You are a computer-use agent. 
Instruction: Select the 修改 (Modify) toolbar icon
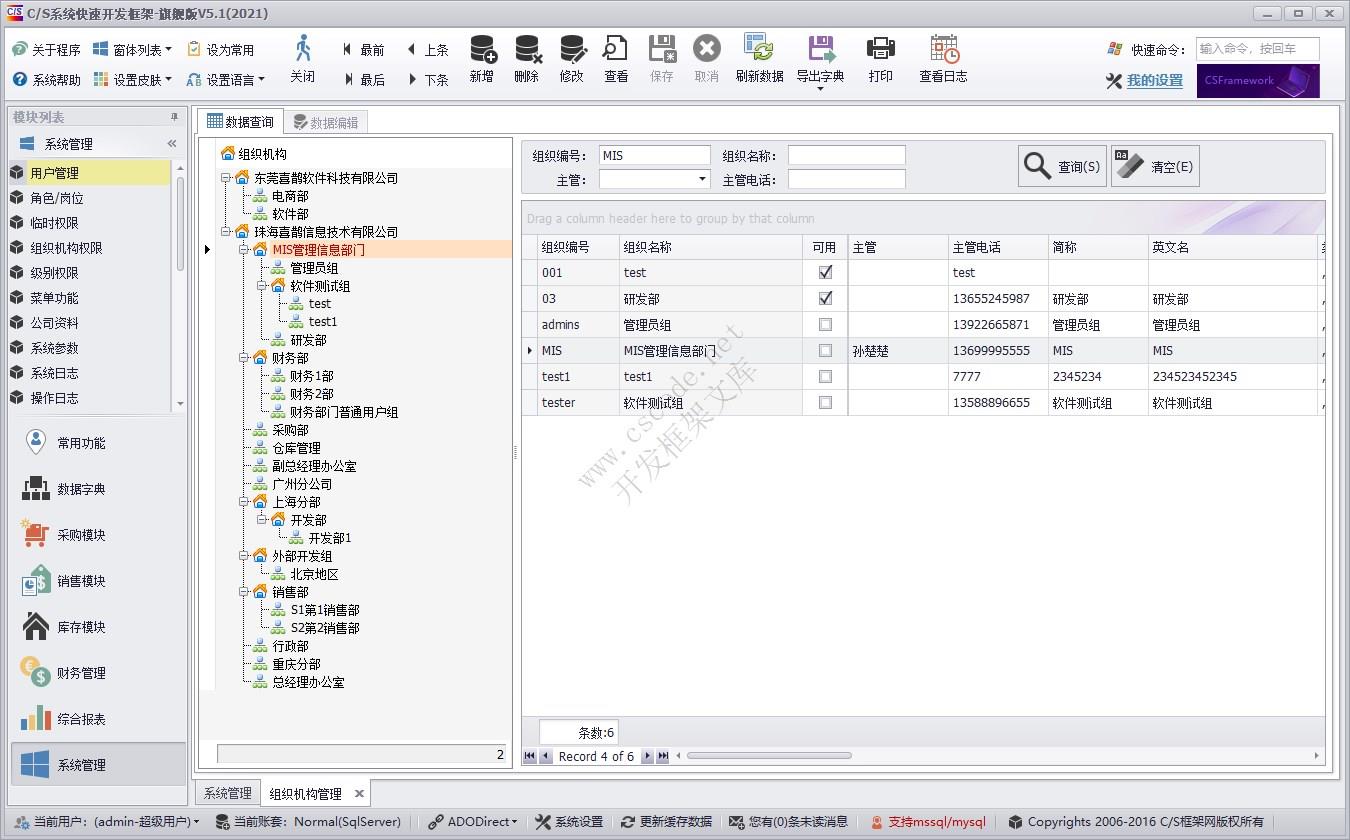coord(571,58)
